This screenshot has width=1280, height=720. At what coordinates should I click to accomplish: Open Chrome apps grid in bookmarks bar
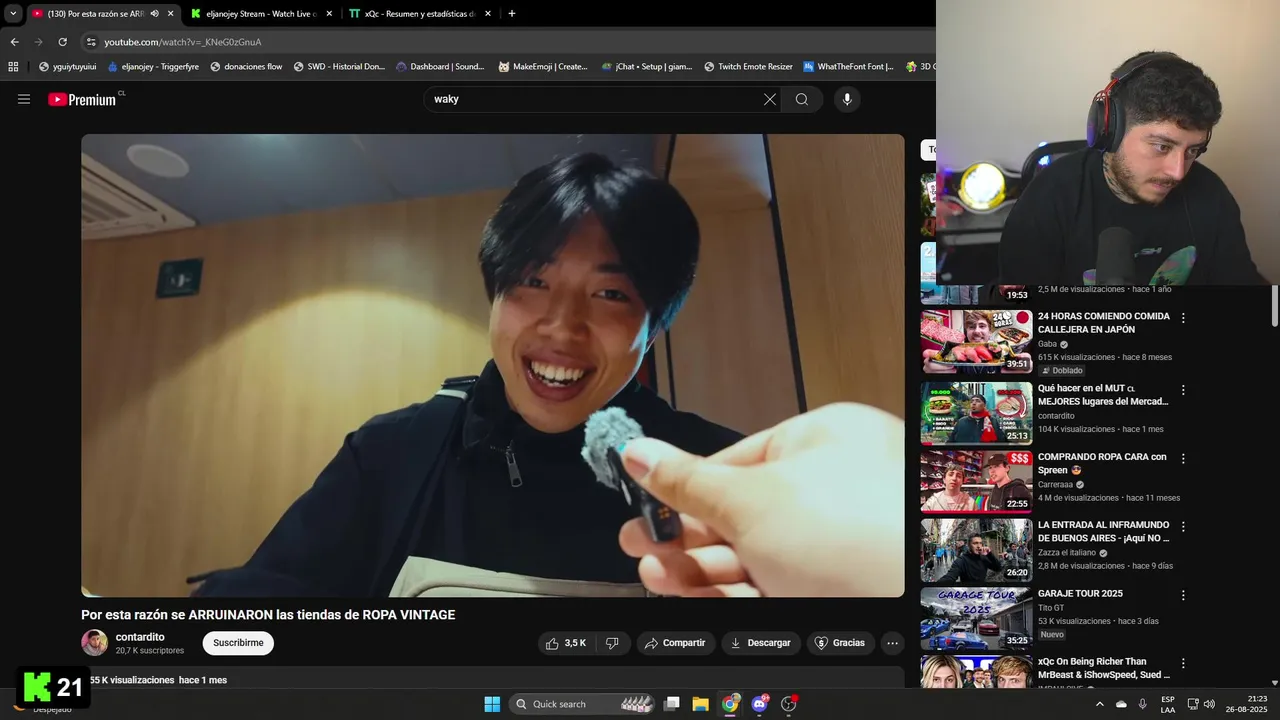click(x=13, y=67)
